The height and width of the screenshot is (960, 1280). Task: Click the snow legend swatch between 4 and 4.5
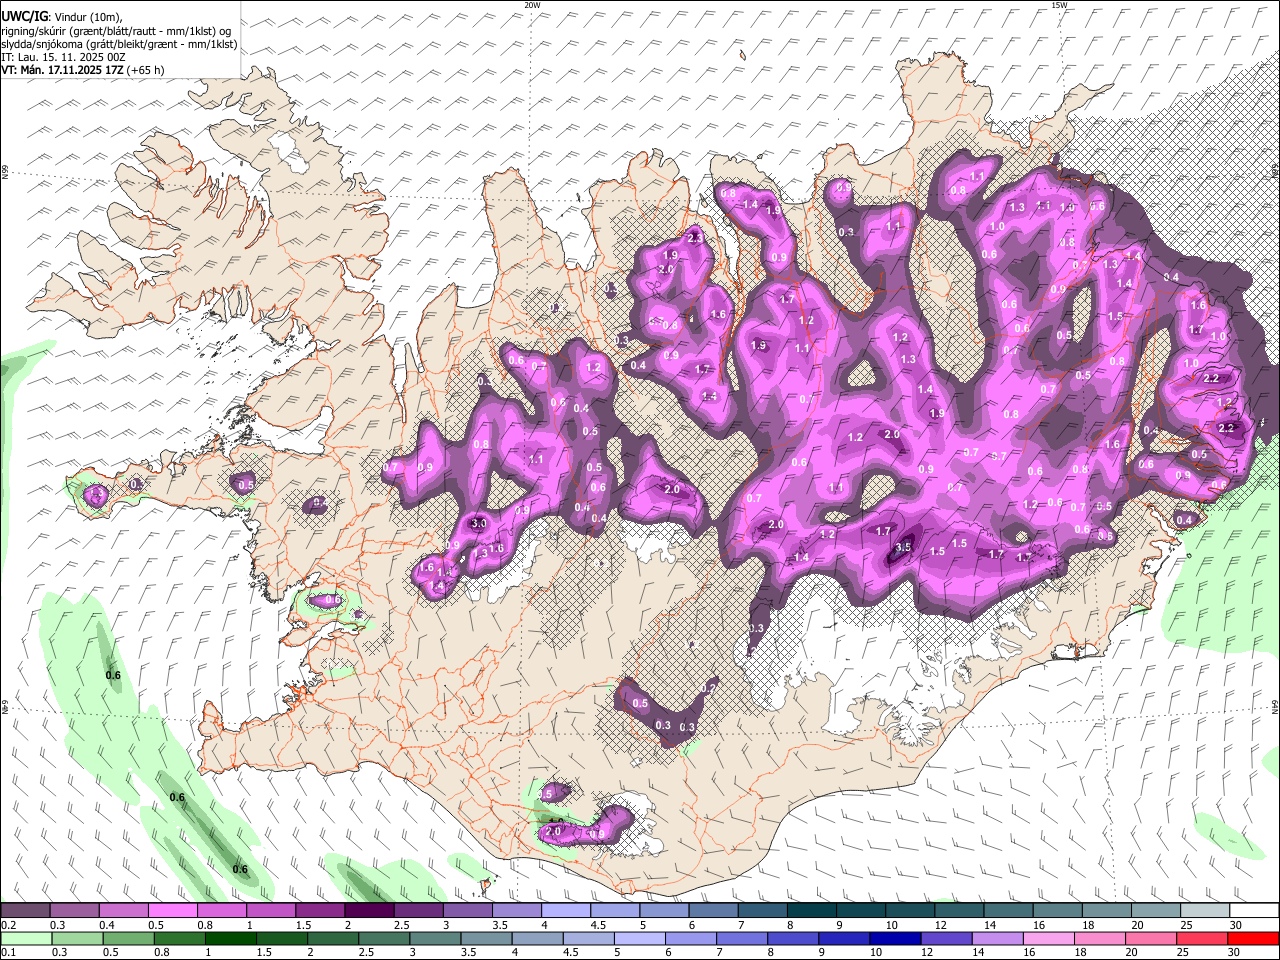pos(565,910)
